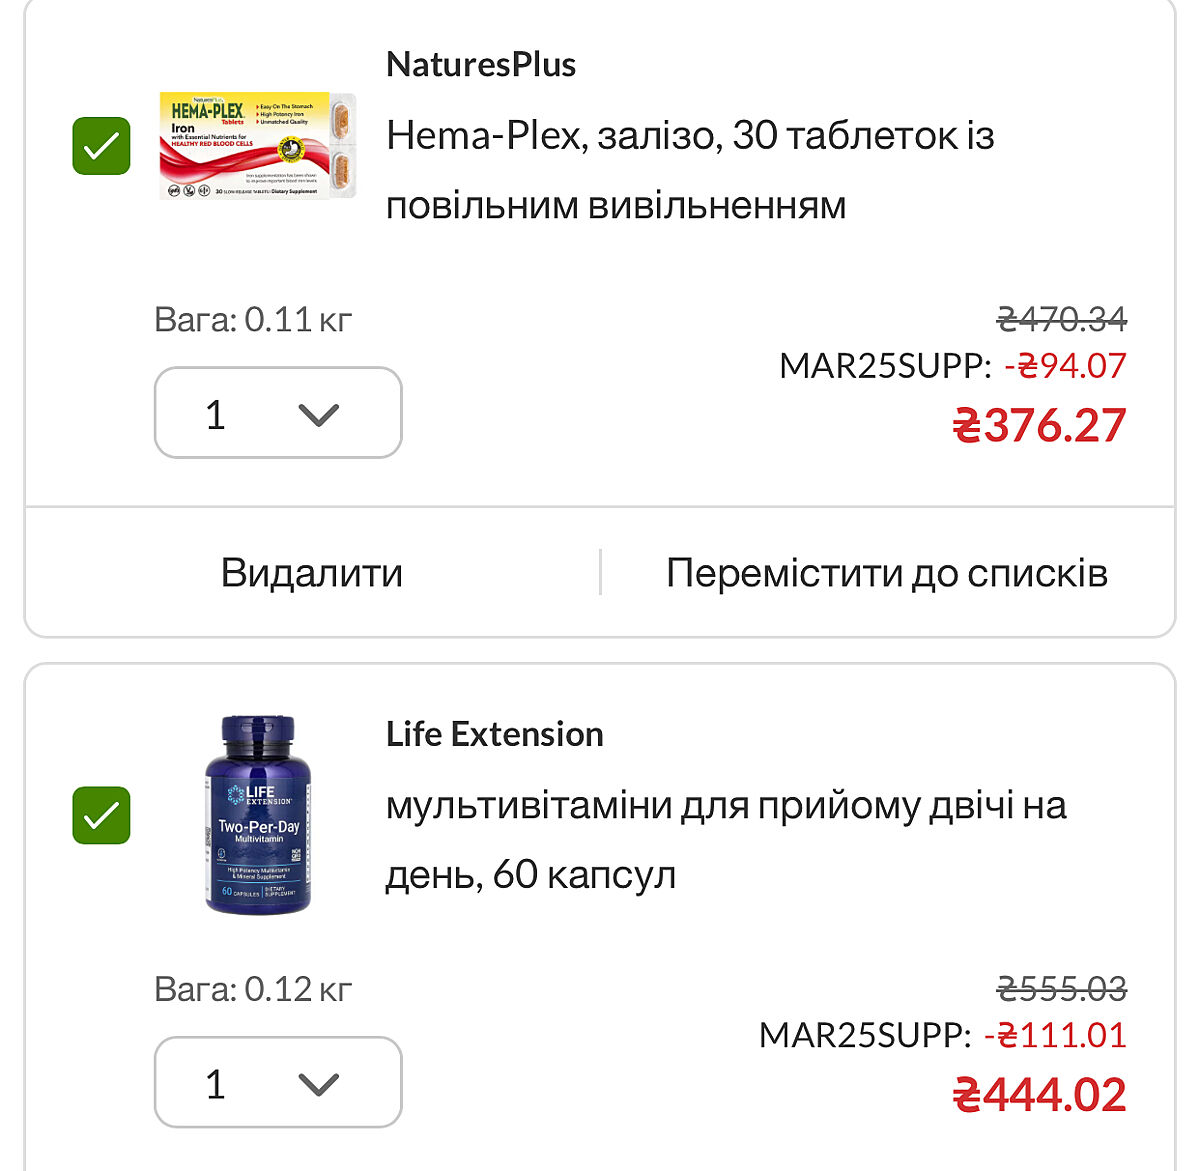This screenshot has height=1171, width=1200.
Task: Click the MAR25SUPP code on Life Extension
Action: (864, 1035)
